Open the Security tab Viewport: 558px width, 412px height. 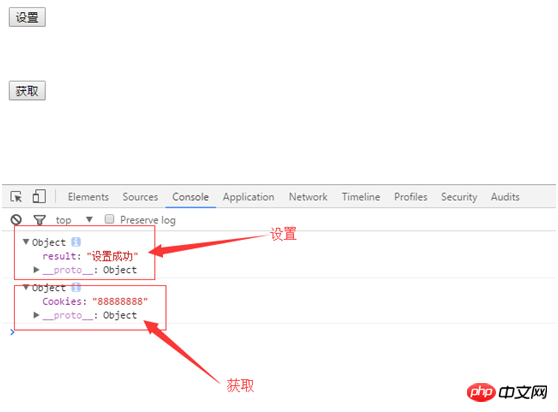coord(459,197)
